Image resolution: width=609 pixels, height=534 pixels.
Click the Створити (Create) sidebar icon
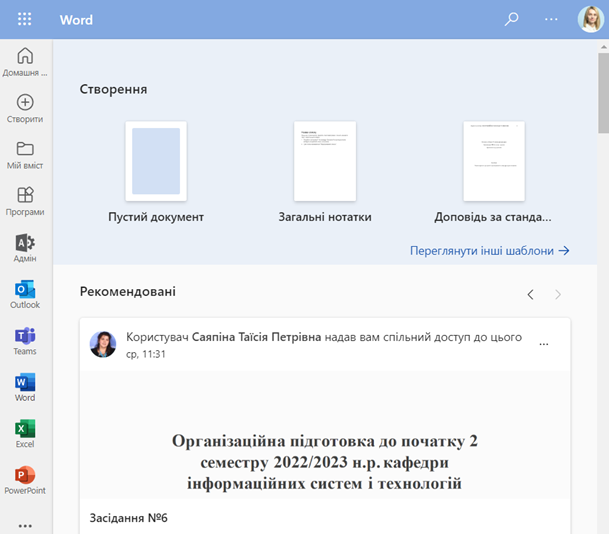[x=25, y=108]
